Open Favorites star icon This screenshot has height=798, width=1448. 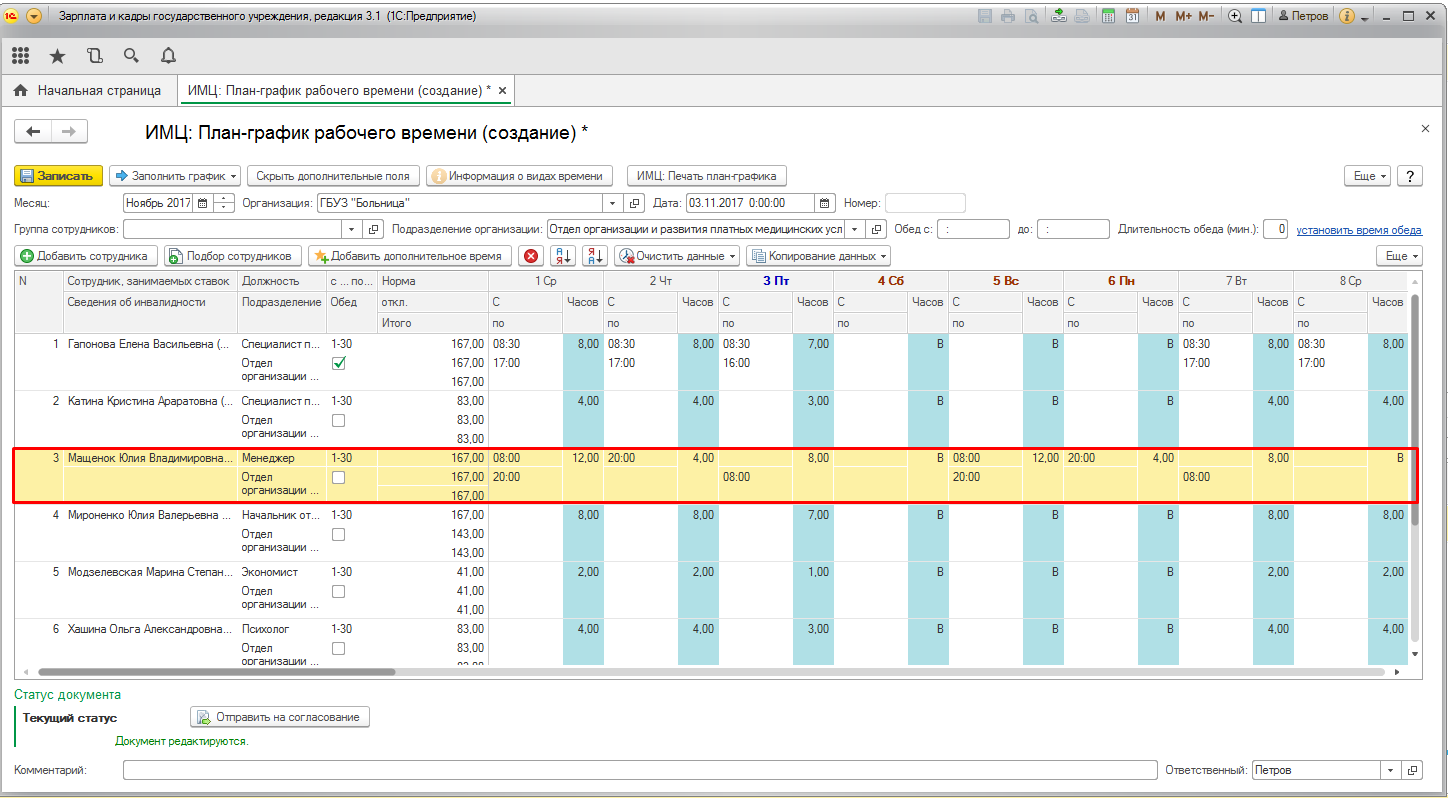tap(57, 56)
